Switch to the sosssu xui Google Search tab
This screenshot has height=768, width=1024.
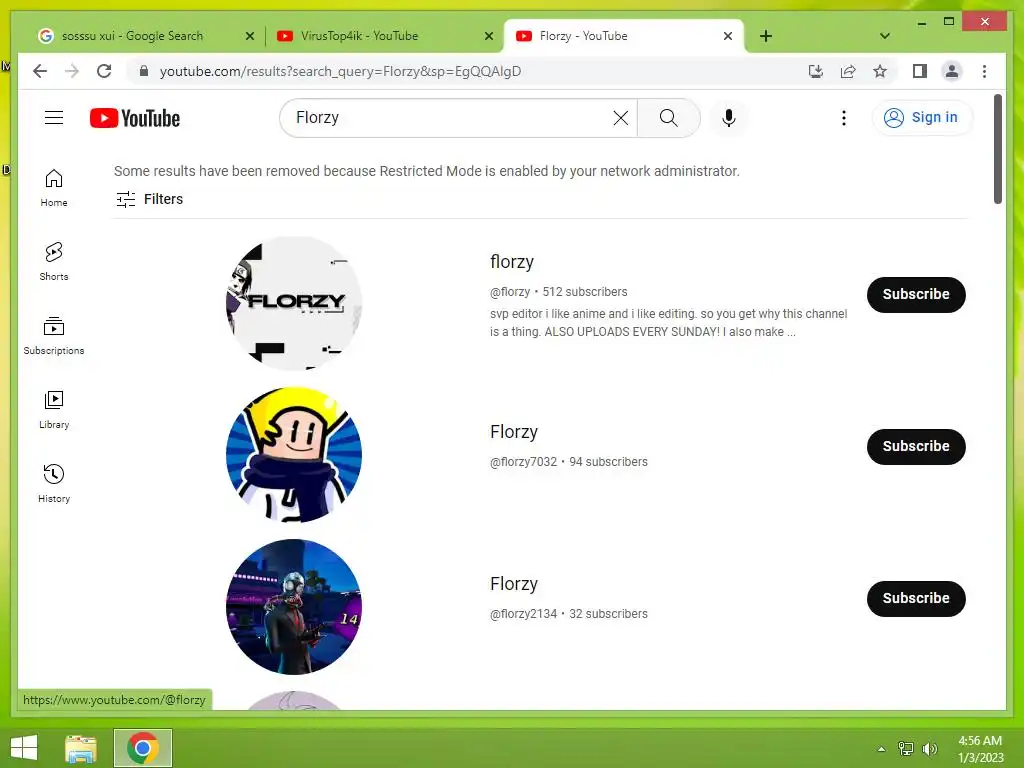click(132, 36)
